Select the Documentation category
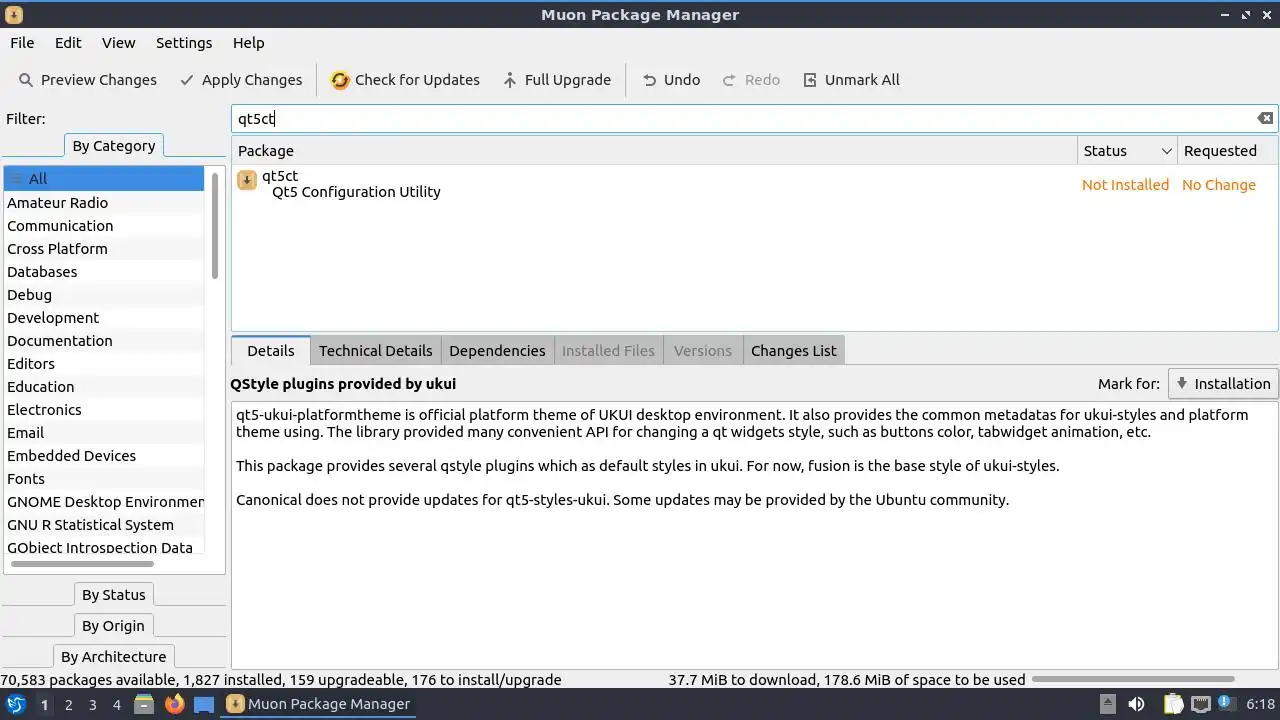The image size is (1280, 720). pyautogui.click(x=104, y=341)
